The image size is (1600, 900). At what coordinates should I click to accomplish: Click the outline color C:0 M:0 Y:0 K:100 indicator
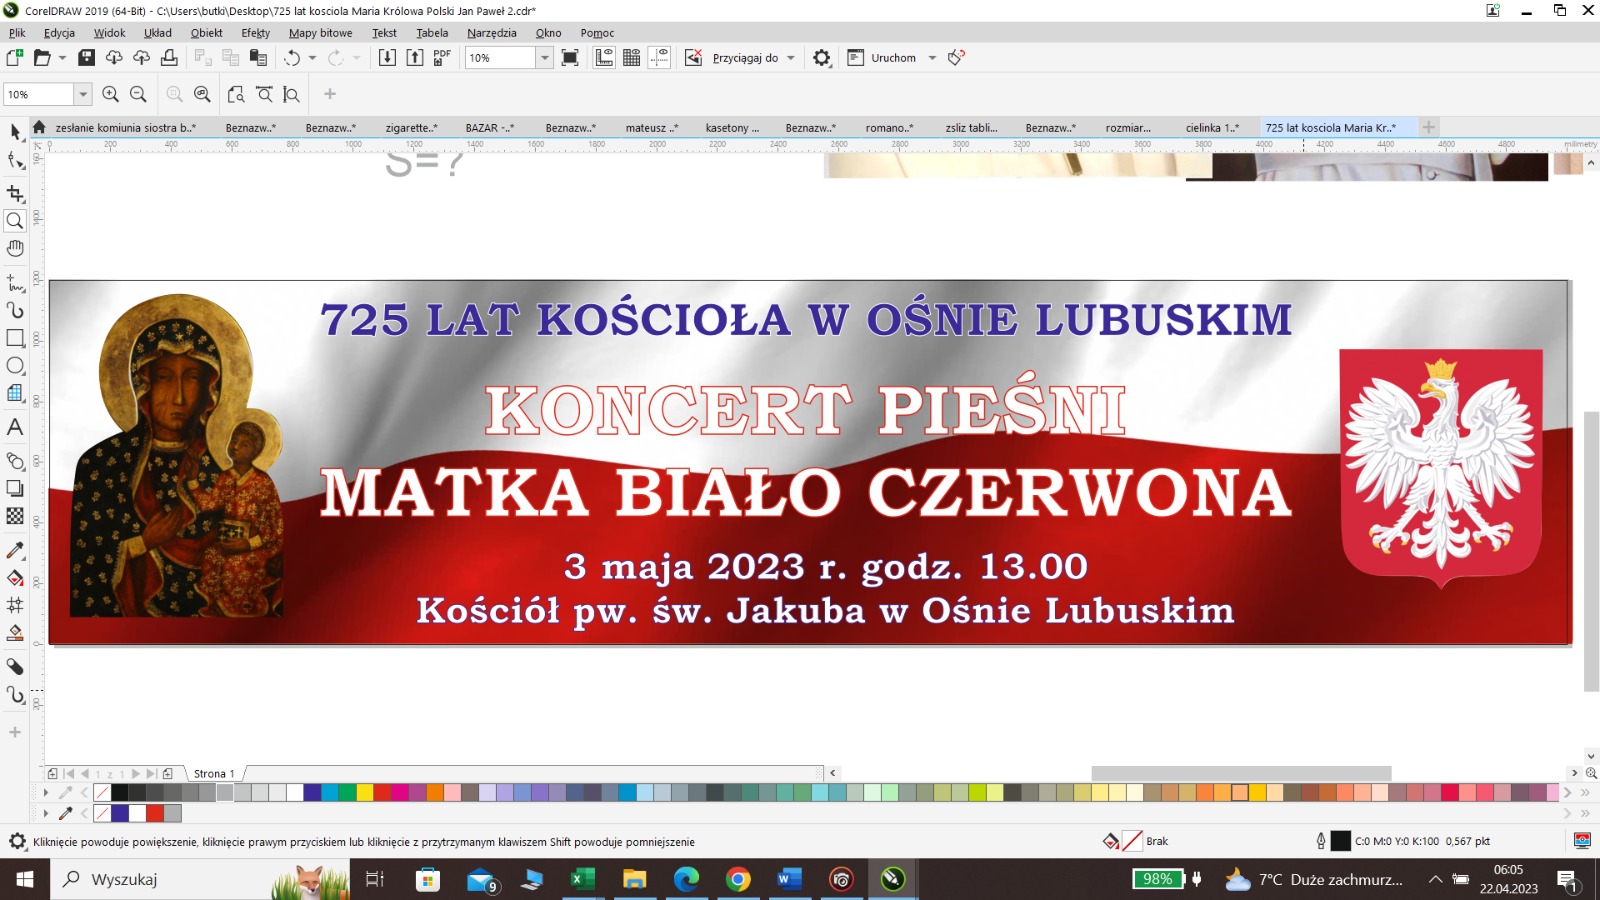pyautogui.click(x=1402, y=841)
